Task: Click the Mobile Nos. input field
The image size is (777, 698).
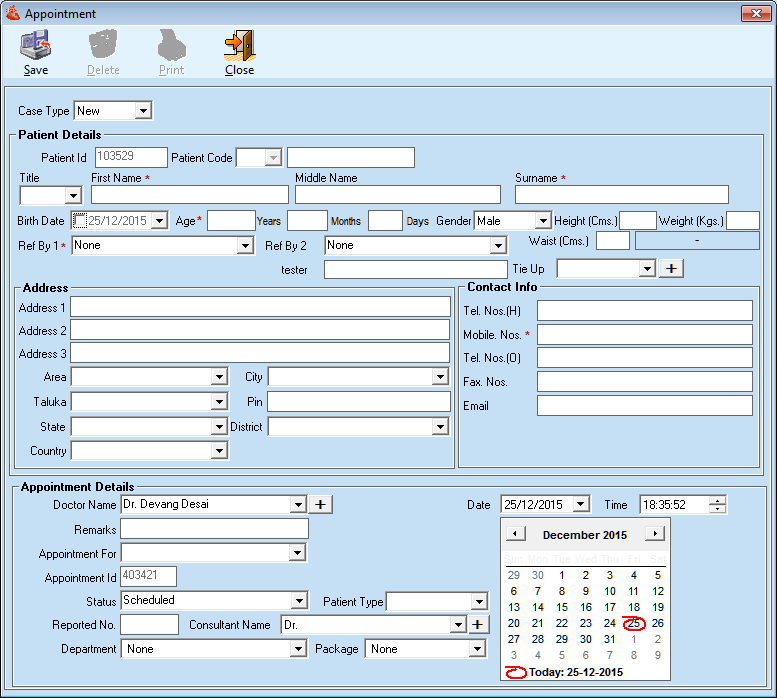Action: (x=644, y=334)
